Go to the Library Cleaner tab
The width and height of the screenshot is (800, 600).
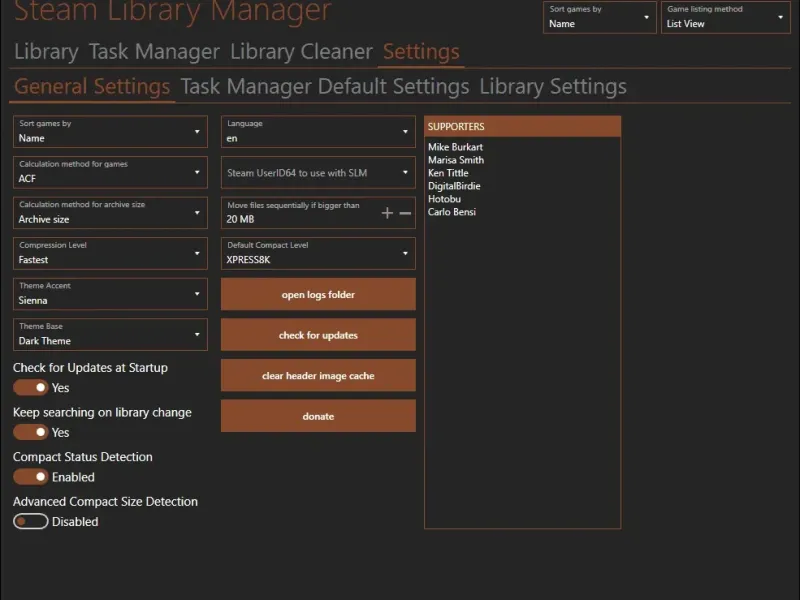click(x=302, y=52)
